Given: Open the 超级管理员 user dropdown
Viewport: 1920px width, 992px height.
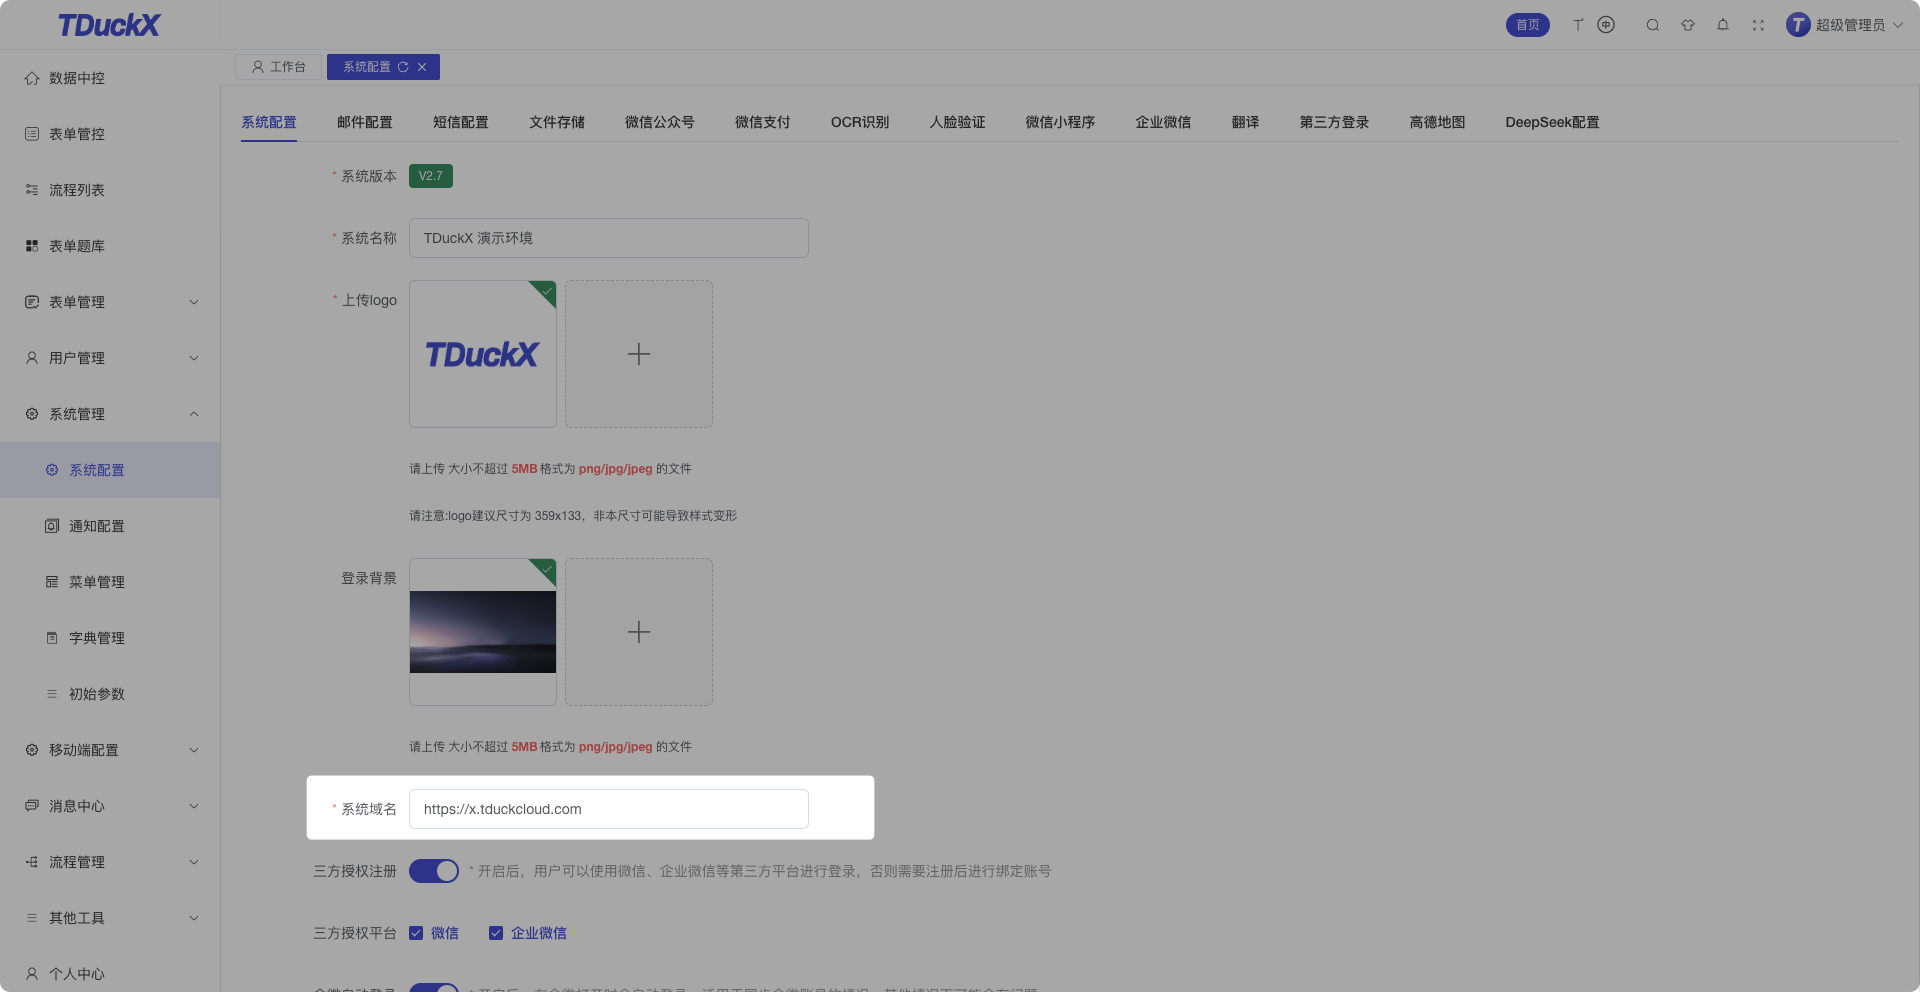Looking at the screenshot, I should pos(1845,25).
